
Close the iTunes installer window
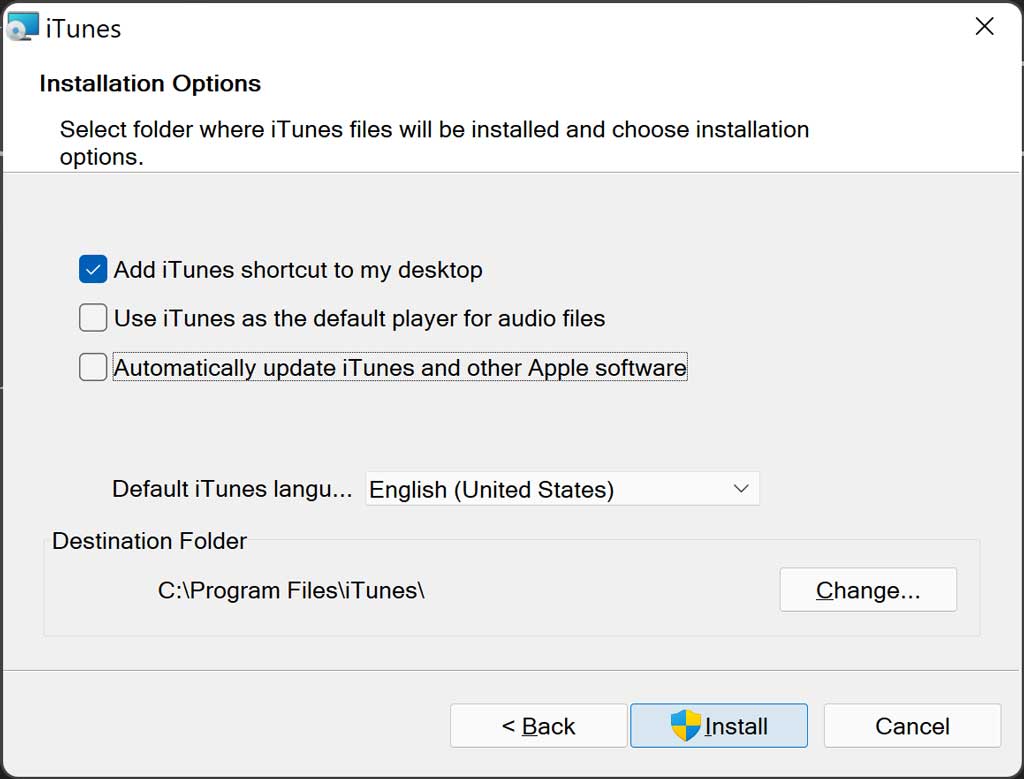pyautogui.click(x=984, y=26)
